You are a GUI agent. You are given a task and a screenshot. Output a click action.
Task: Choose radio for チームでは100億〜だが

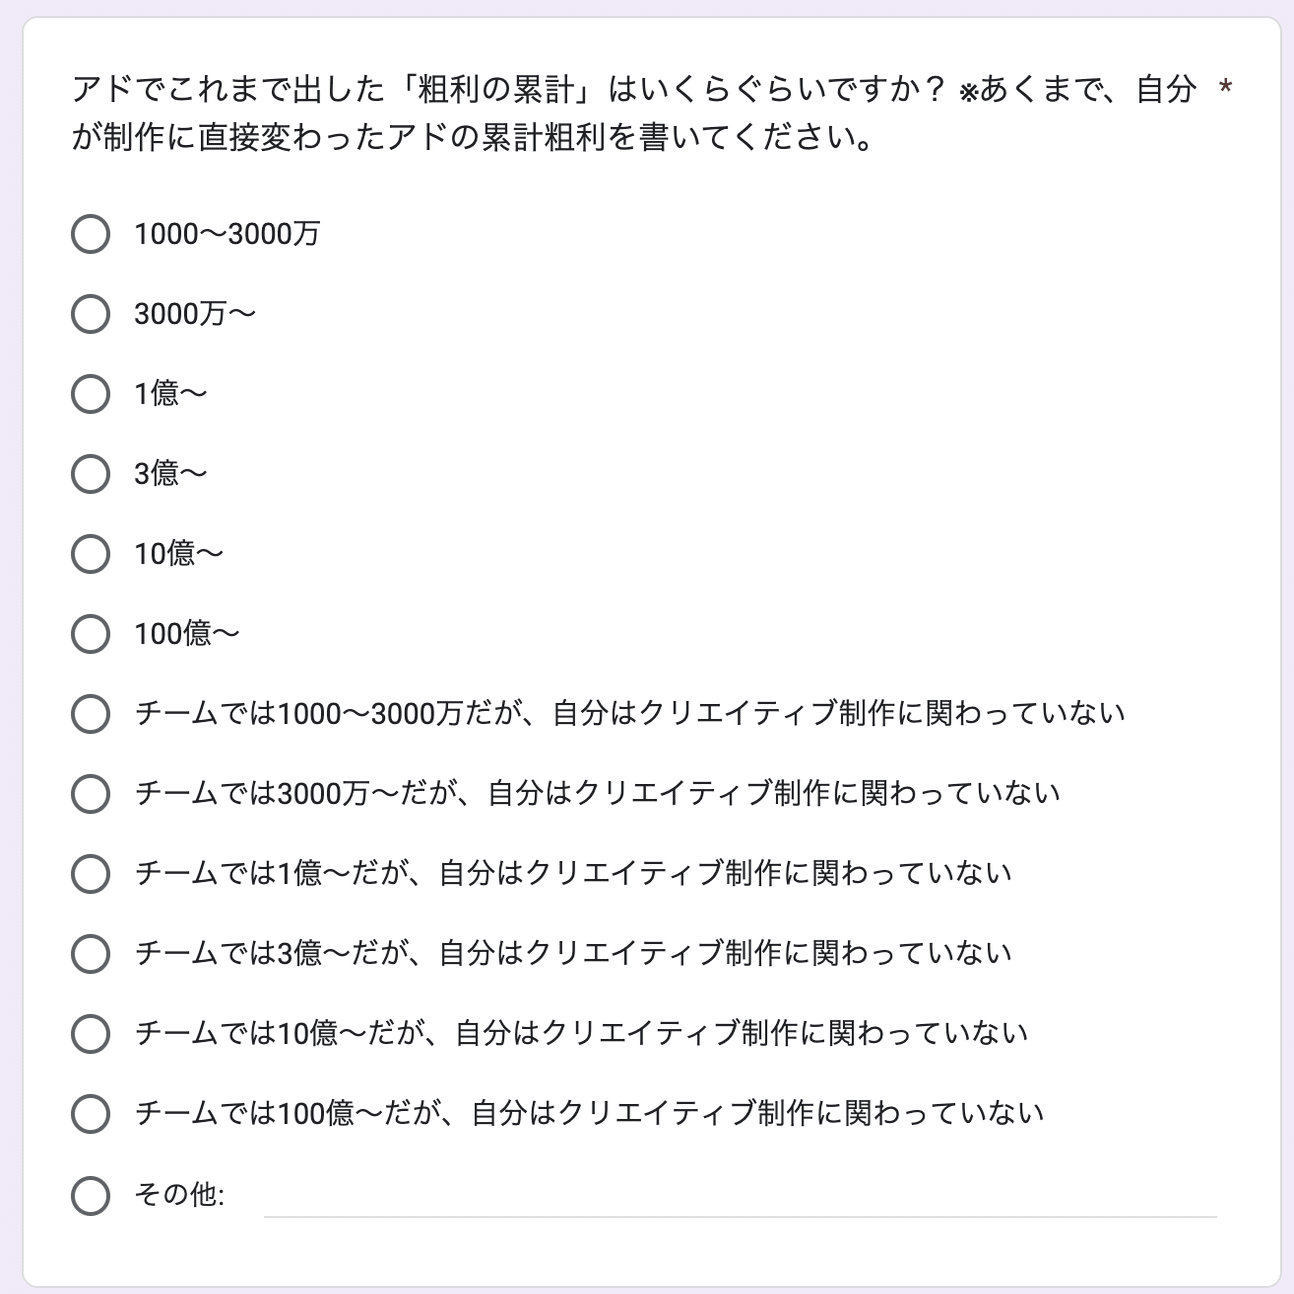point(90,1114)
